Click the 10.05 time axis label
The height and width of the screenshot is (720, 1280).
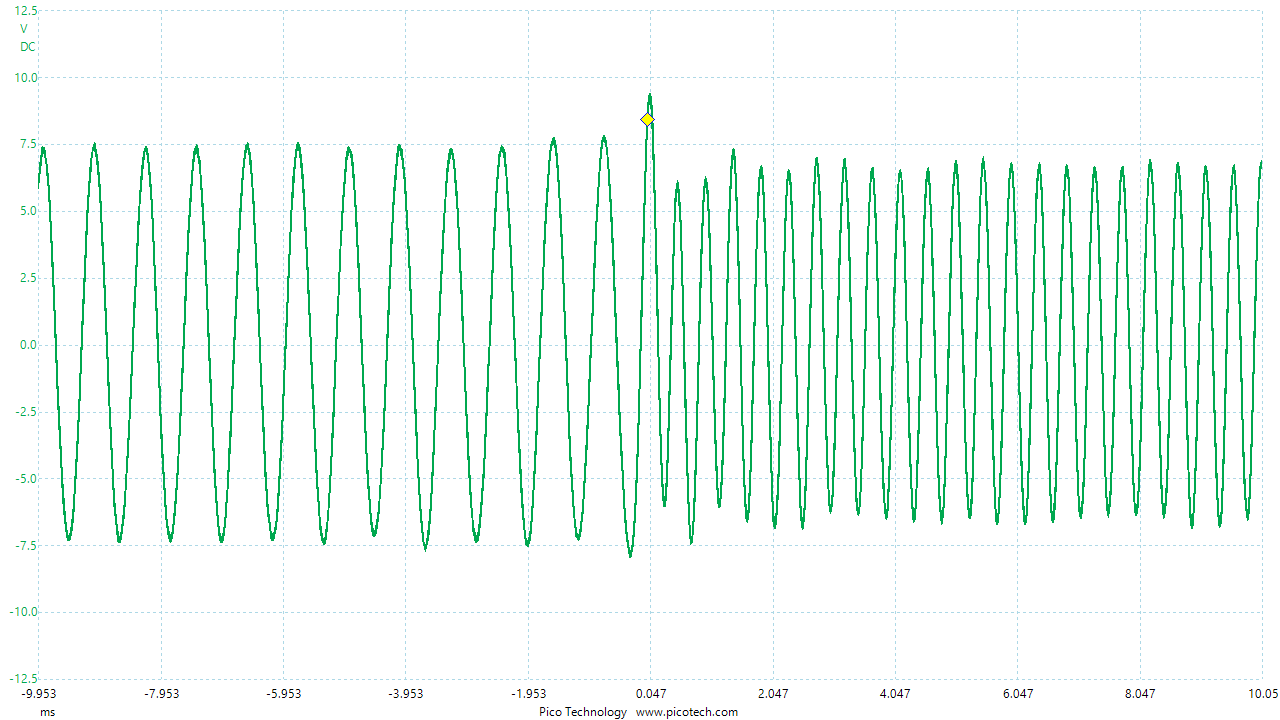1262,693
